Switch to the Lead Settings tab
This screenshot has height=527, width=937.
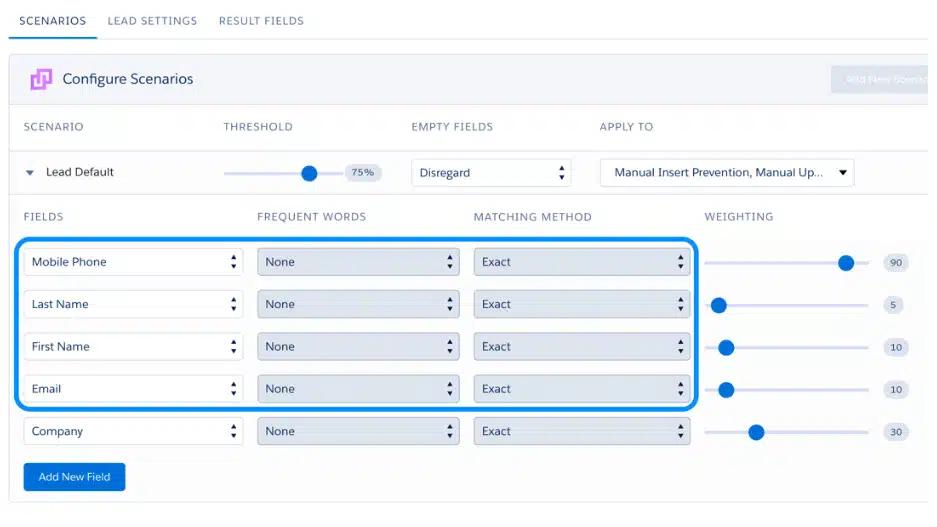[x=152, y=20]
